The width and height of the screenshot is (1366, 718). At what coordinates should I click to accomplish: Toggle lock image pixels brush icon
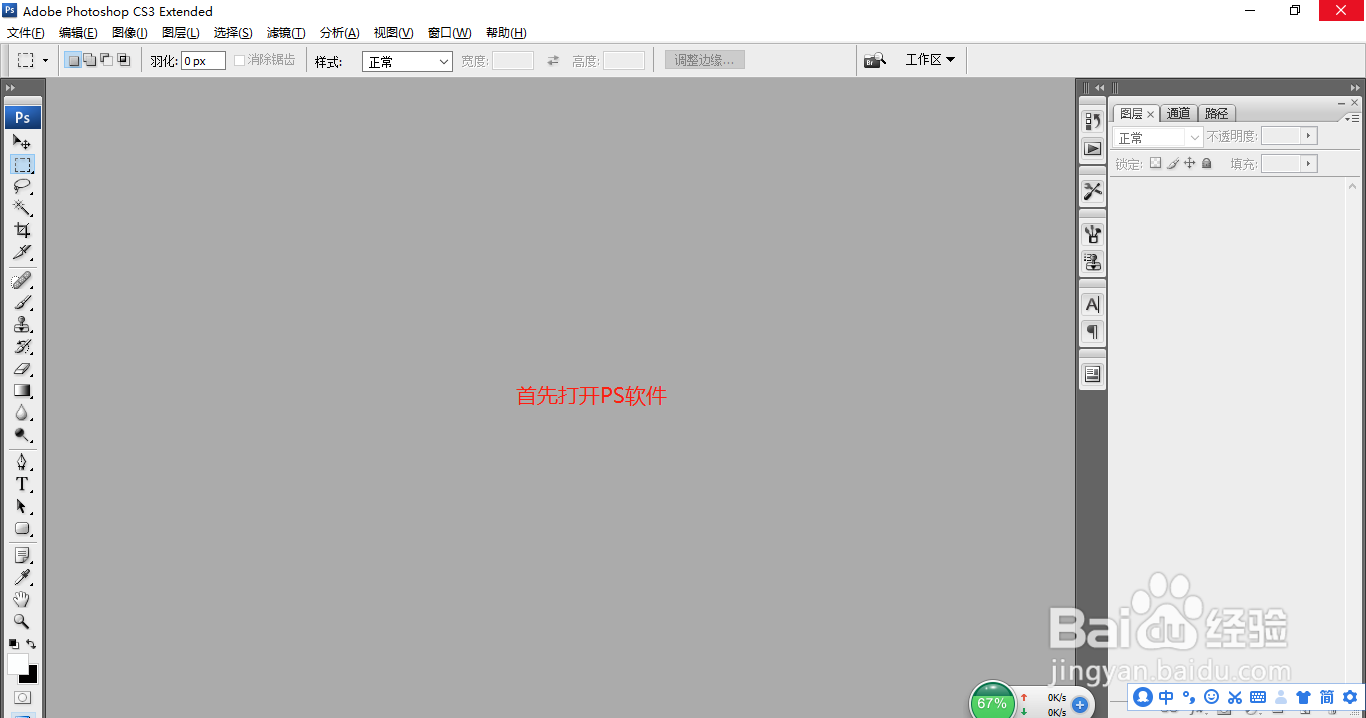click(1172, 163)
